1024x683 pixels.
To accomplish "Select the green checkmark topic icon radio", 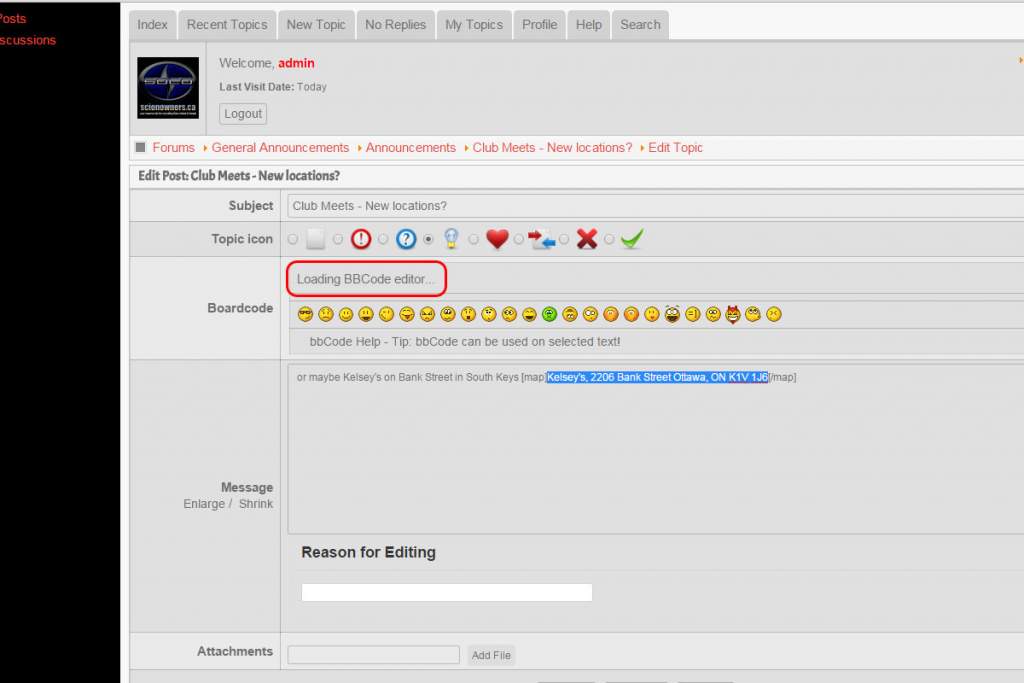I will (x=609, y=240).
